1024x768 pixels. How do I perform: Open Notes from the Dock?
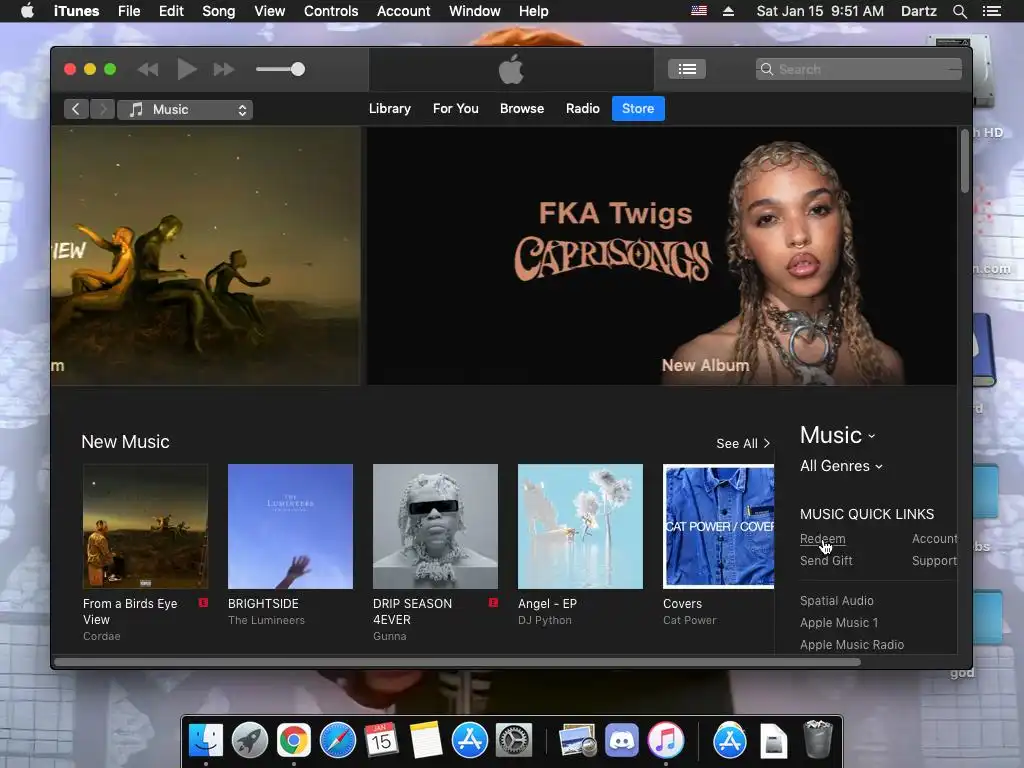click(426, 741)
